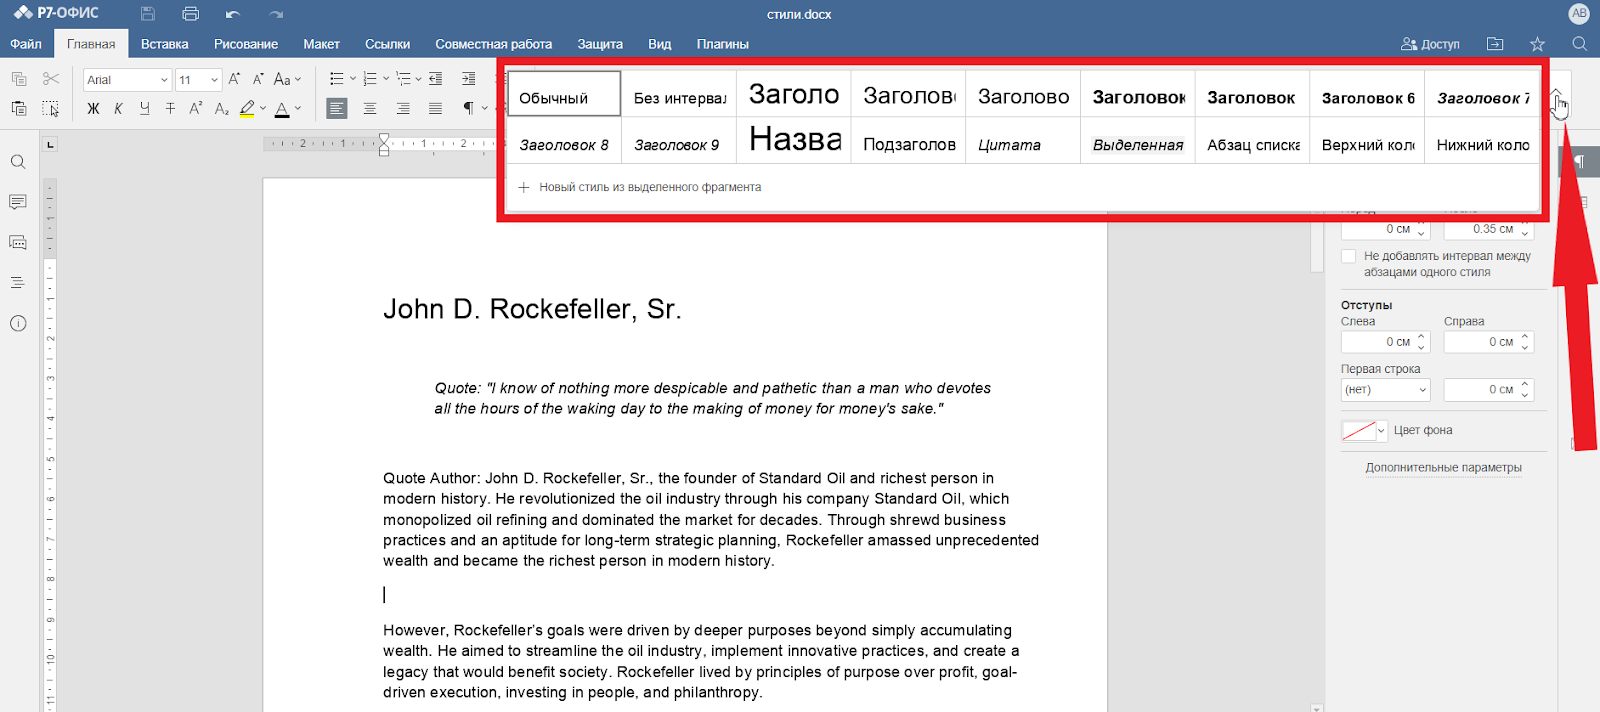Apply the Цитата style
This screenshot has height=712, width=1600.
tap(1023, 140)
